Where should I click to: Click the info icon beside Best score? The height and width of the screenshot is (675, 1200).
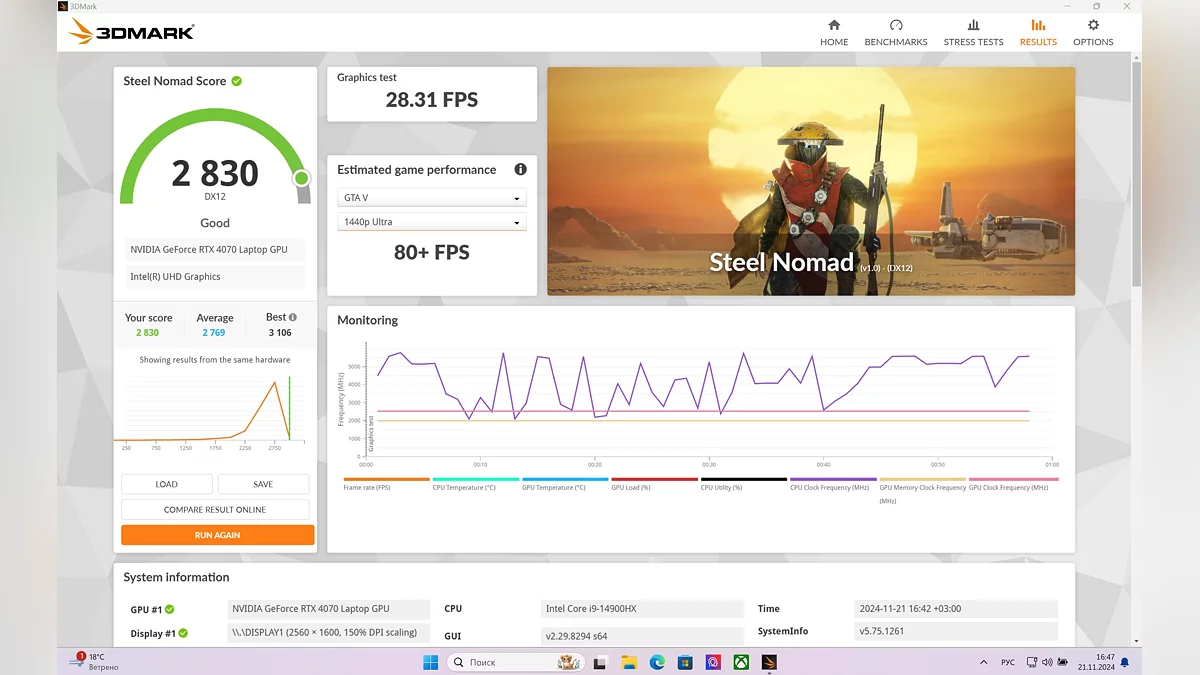[x=293, y=317]
